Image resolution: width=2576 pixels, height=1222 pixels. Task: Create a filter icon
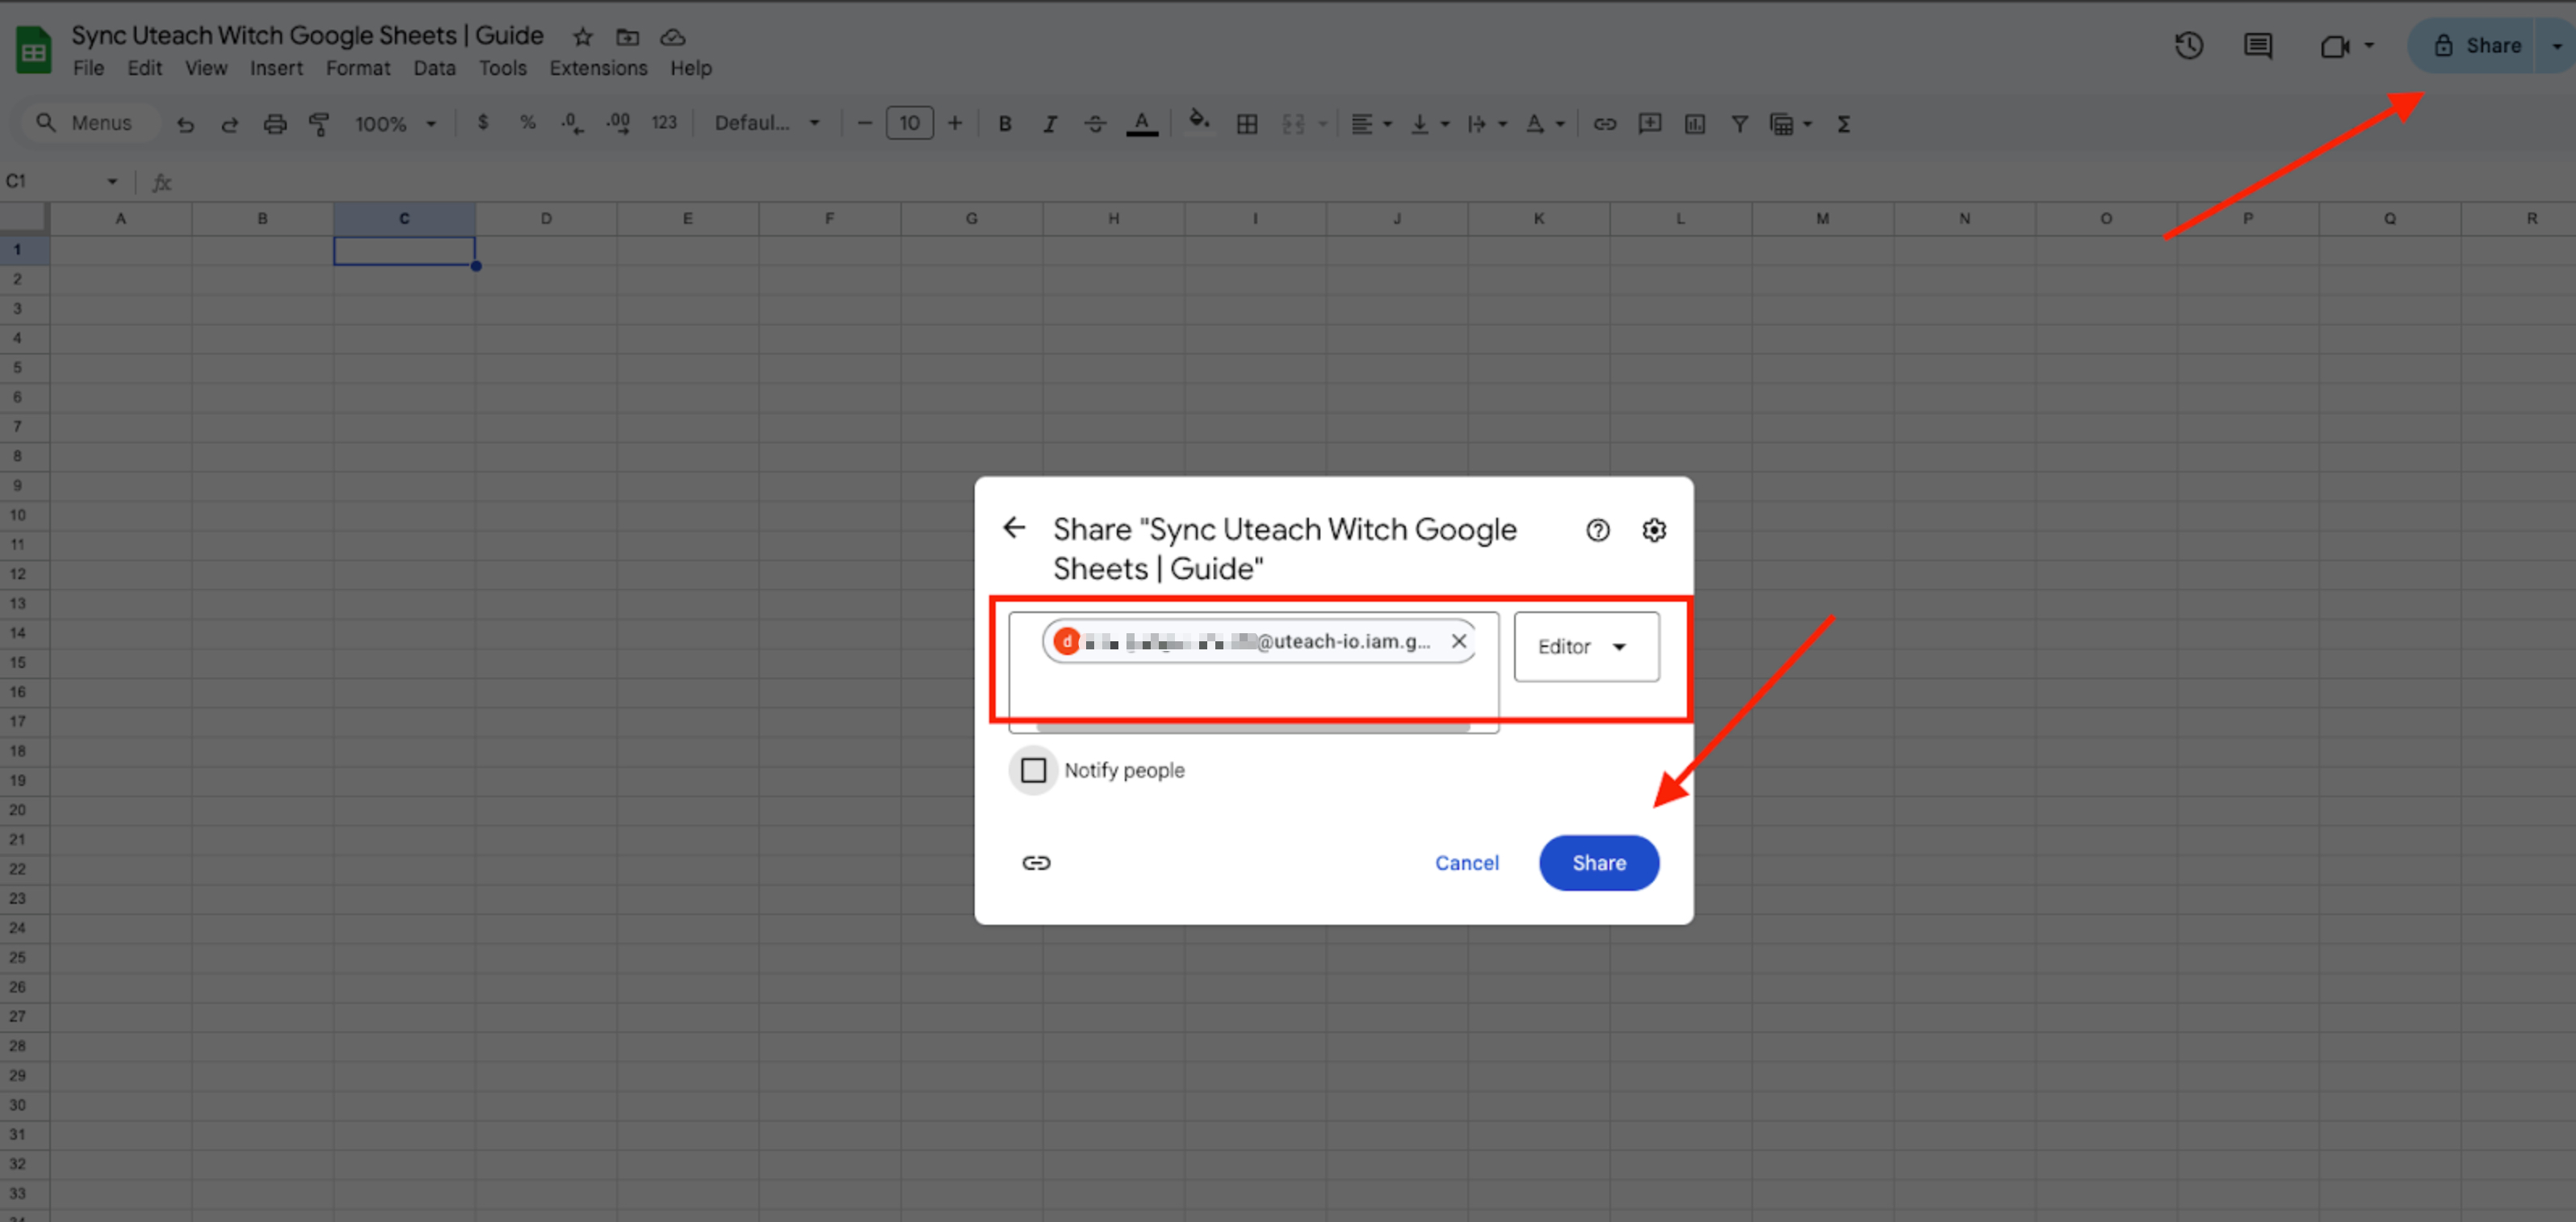pos(1740,124)
